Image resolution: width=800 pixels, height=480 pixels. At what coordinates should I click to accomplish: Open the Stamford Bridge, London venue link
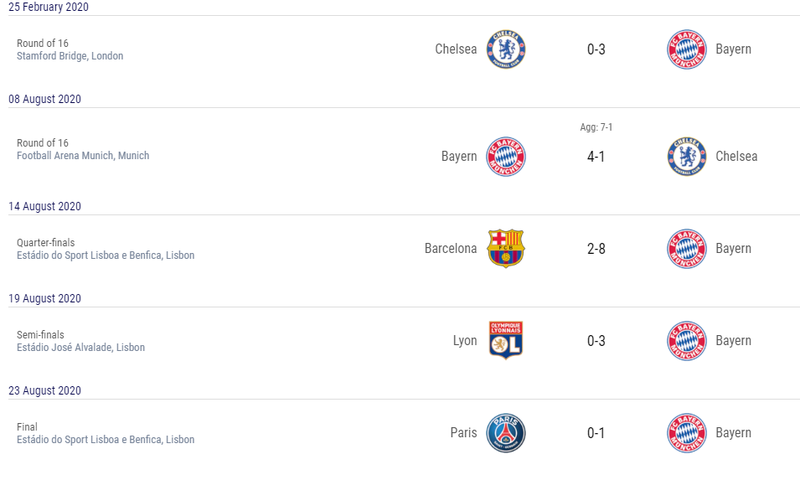point(70,56)
